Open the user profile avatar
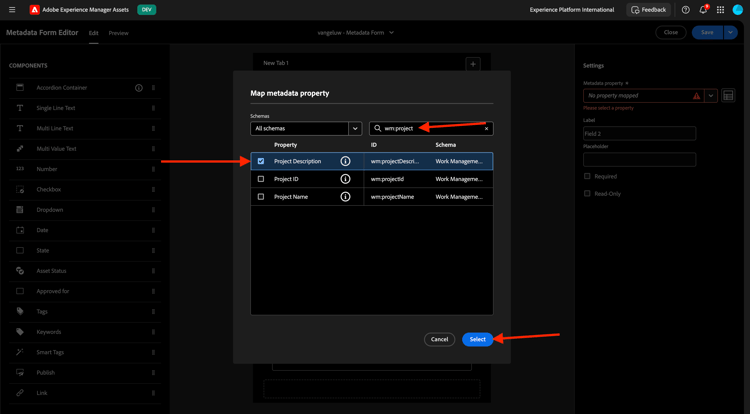Image resolution: width=750 pixels, height=414 pixels. 738,10
